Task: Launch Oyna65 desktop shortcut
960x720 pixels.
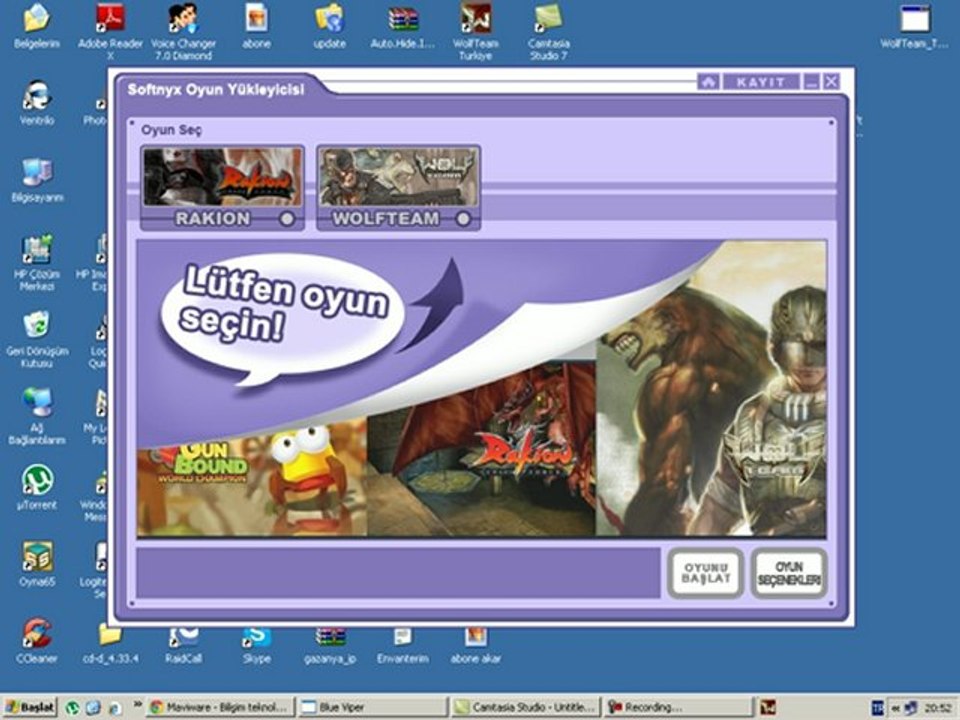Action: point(37,564)
